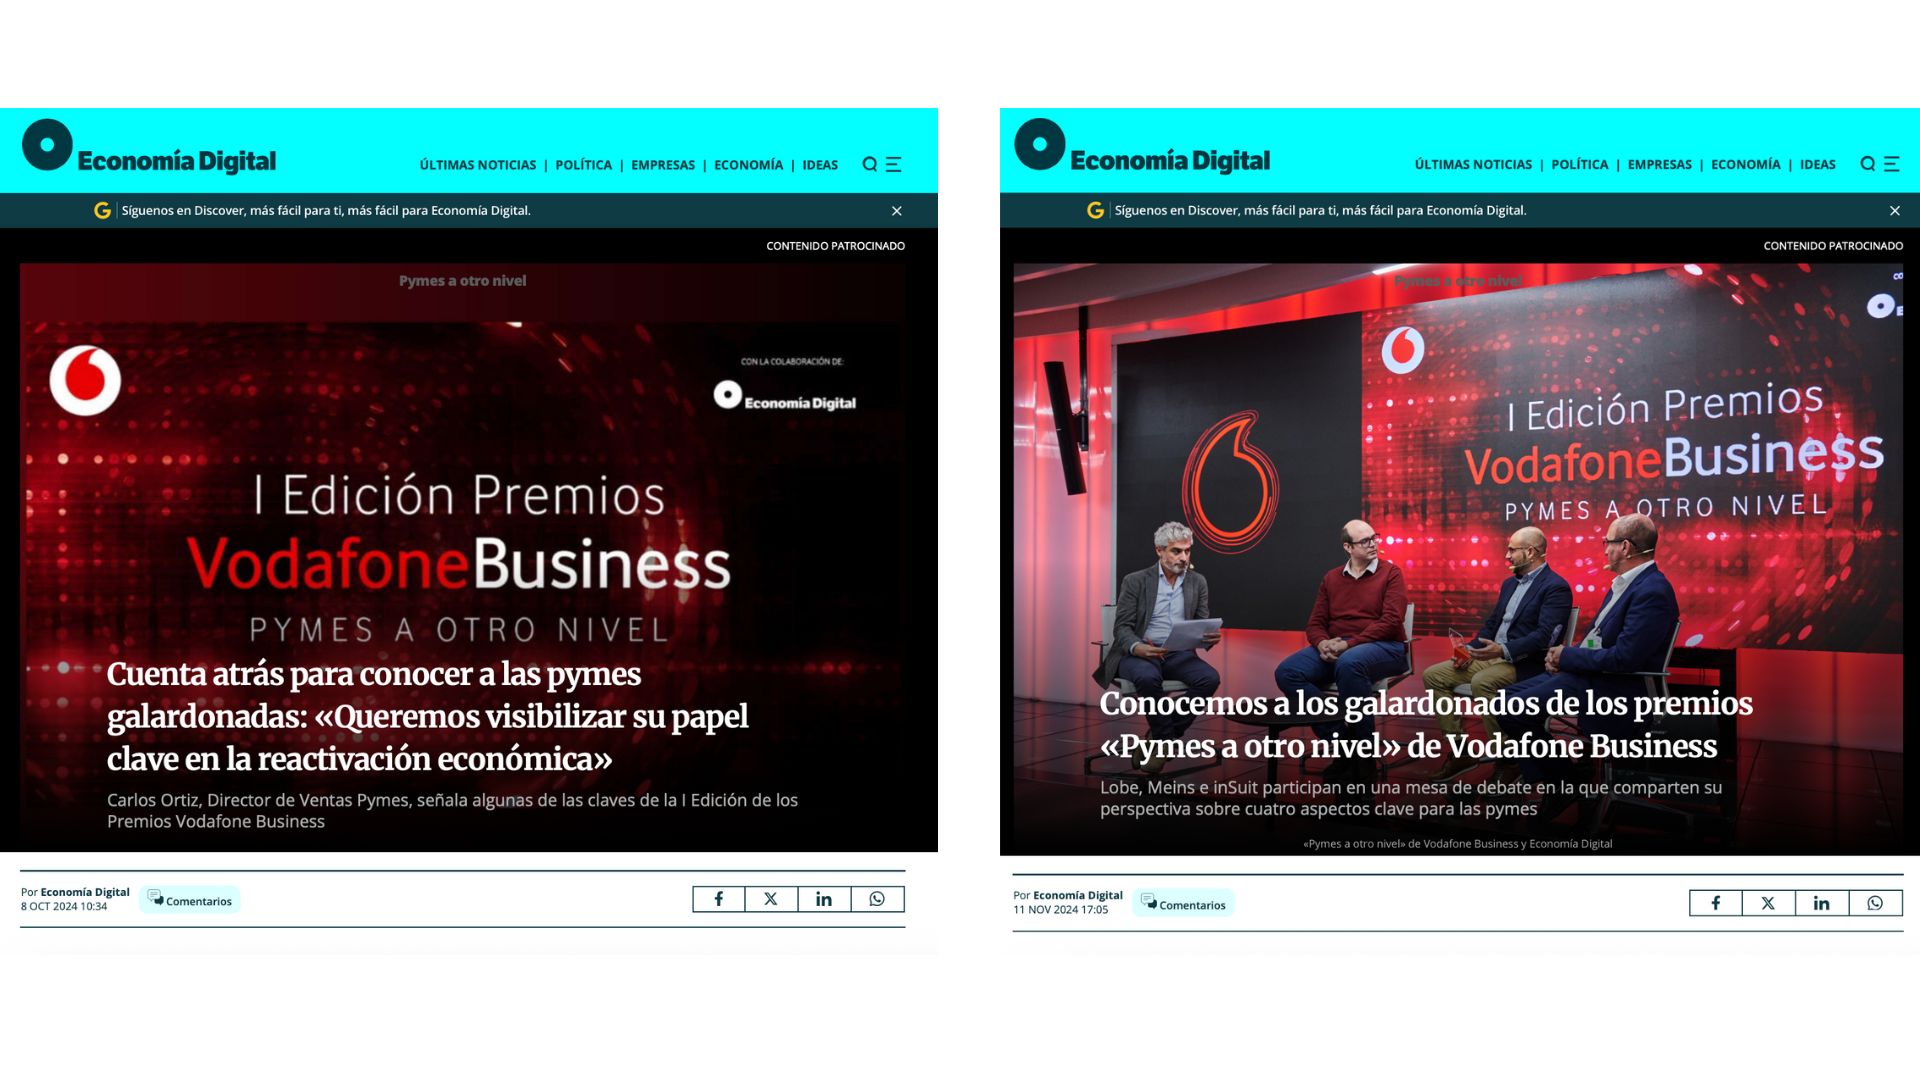Click the Economía Digital logo on left page
The width and height of the screenshot is (1920, 1080).
(149, 148)
